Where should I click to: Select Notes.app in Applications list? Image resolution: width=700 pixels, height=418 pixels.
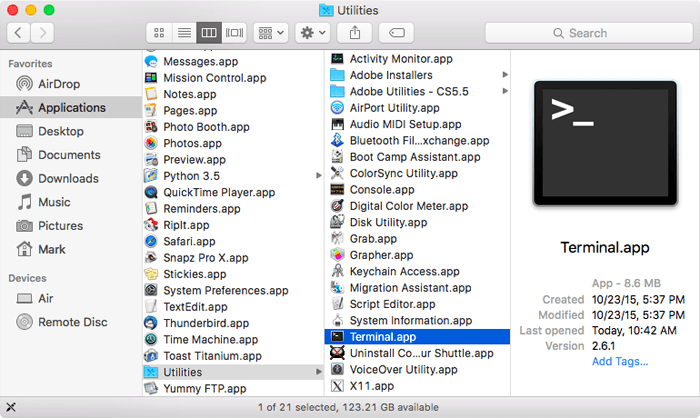pos(233,94)
